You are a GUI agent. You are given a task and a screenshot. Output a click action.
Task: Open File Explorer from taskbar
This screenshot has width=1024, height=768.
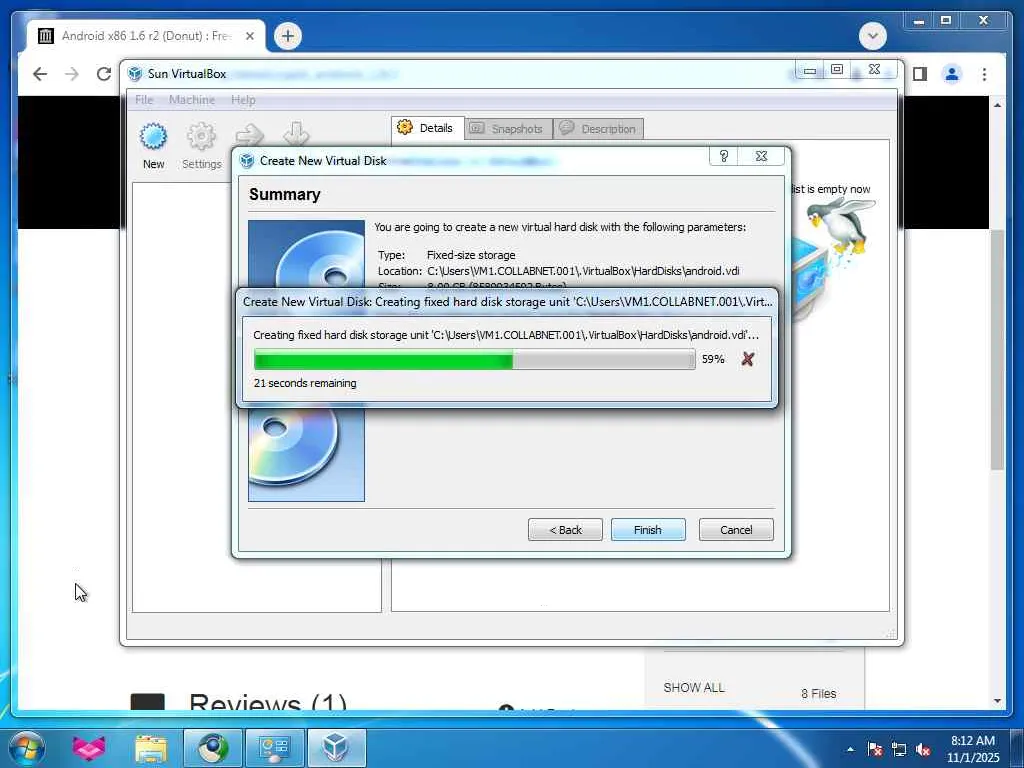click(151, 748)
